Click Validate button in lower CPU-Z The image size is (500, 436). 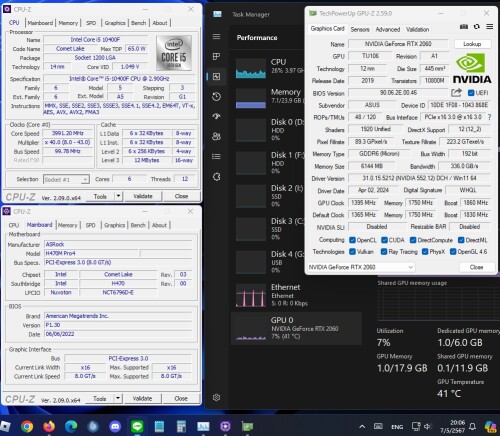[142, 398]
